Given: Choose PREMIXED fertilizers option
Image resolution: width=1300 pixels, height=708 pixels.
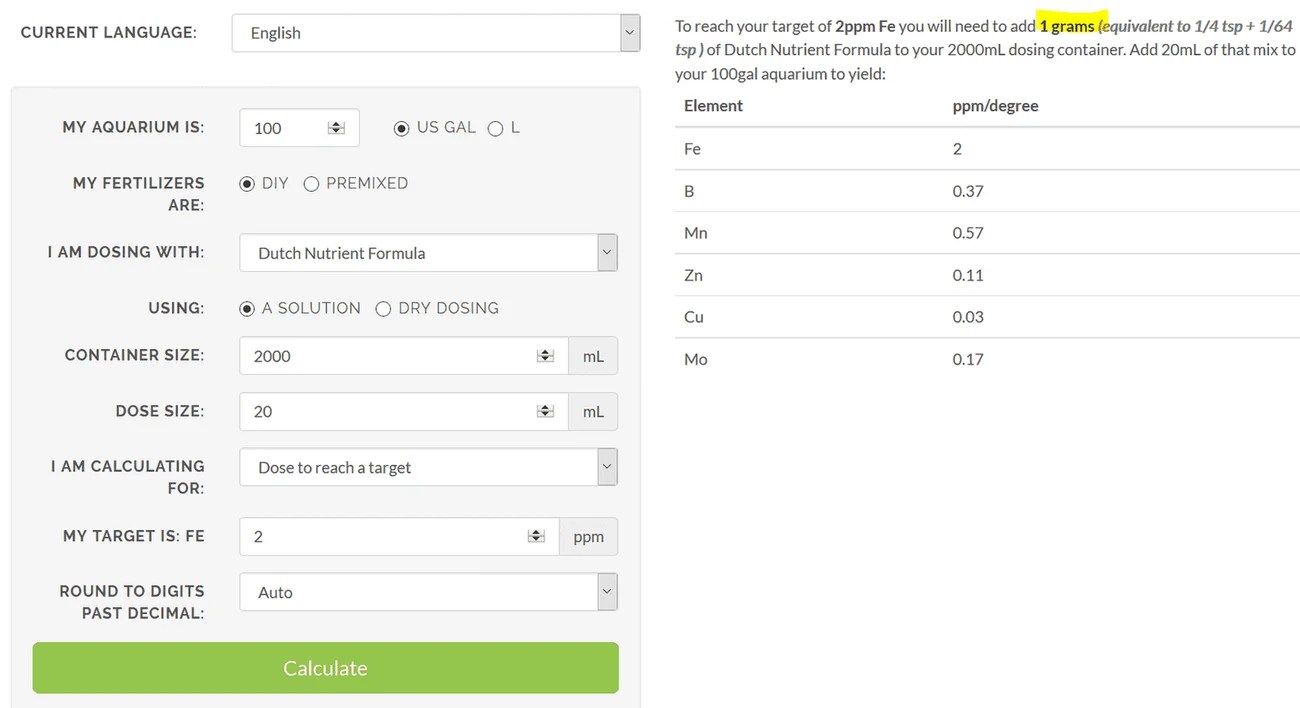Looking at the screenshot, I should (311, 184).
